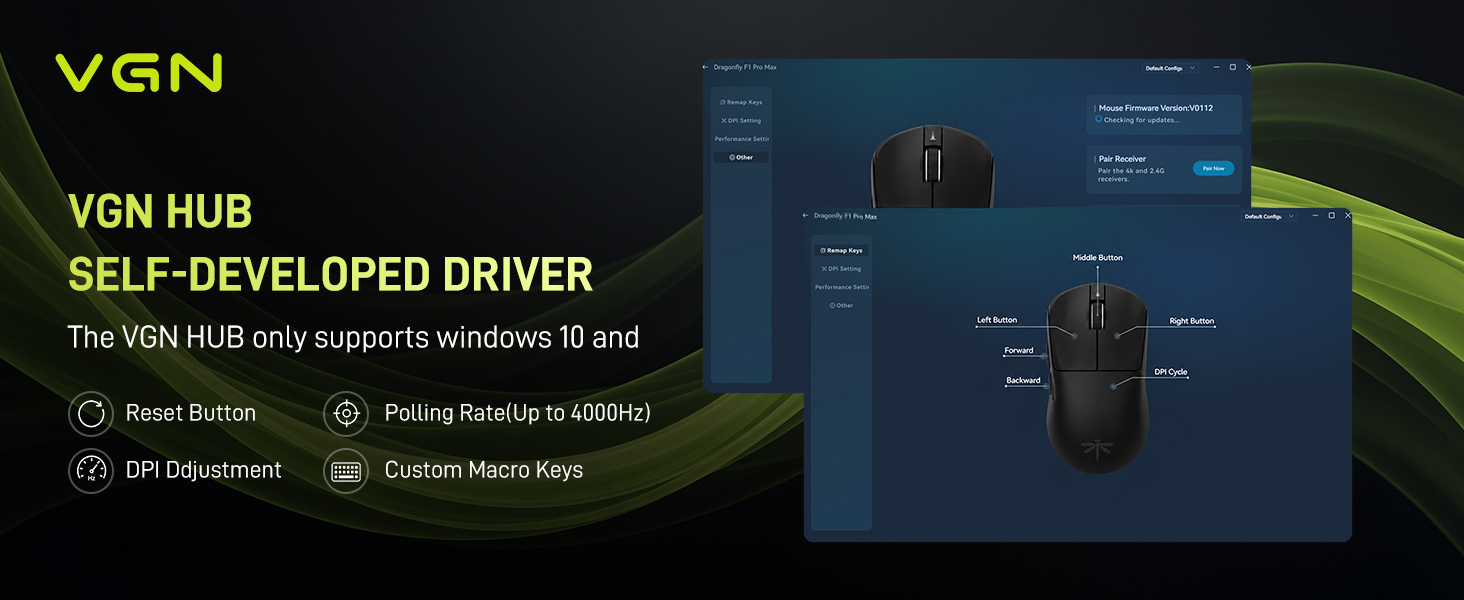The height and width of the screenshot is (600, 1464).
Task: Open Default Configs dropdown in rear window
Action: pyautogui.click(x=1170, y=68)
